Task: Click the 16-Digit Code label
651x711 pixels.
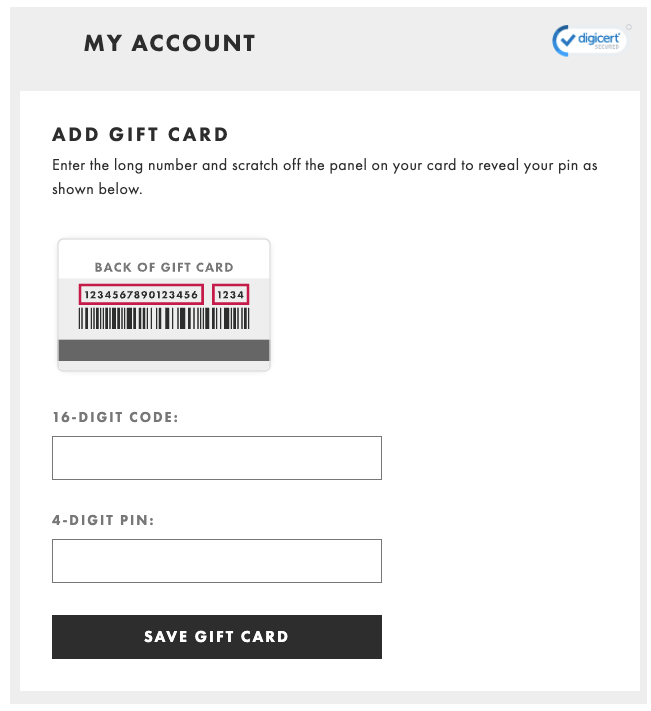Action: point(116,417)
